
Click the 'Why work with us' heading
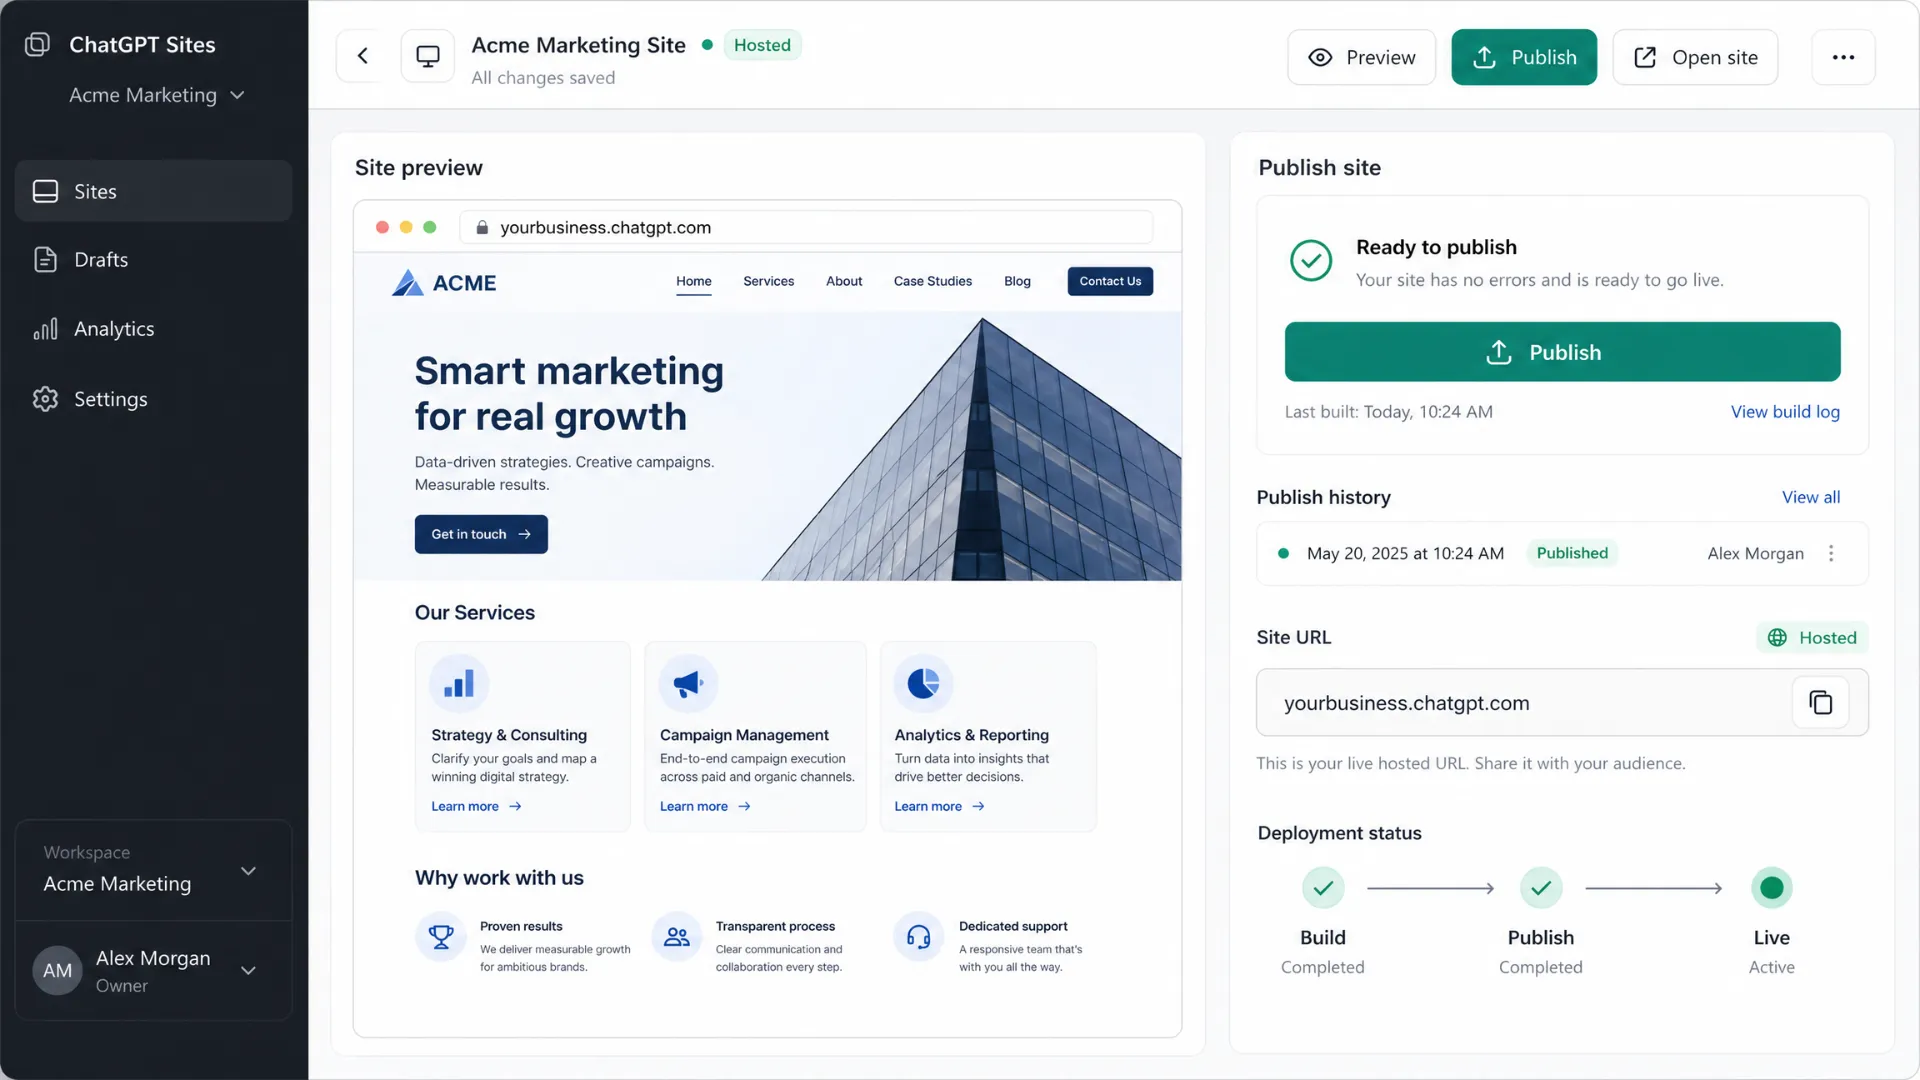[499, 878]
